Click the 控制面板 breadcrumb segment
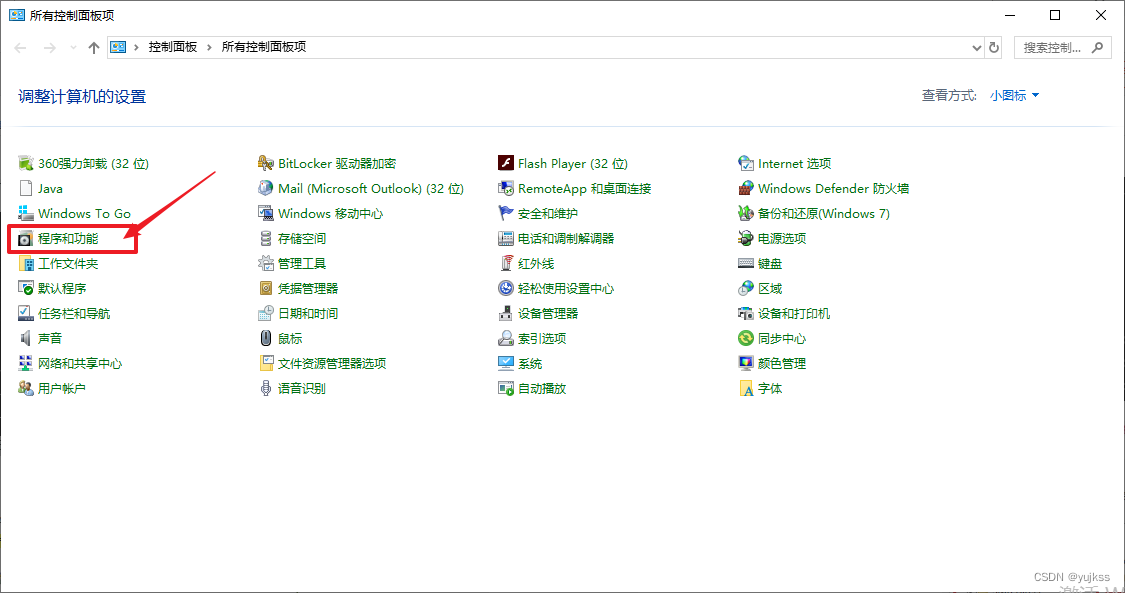Screen dimensions: 1125x593 tap(173, 47)
